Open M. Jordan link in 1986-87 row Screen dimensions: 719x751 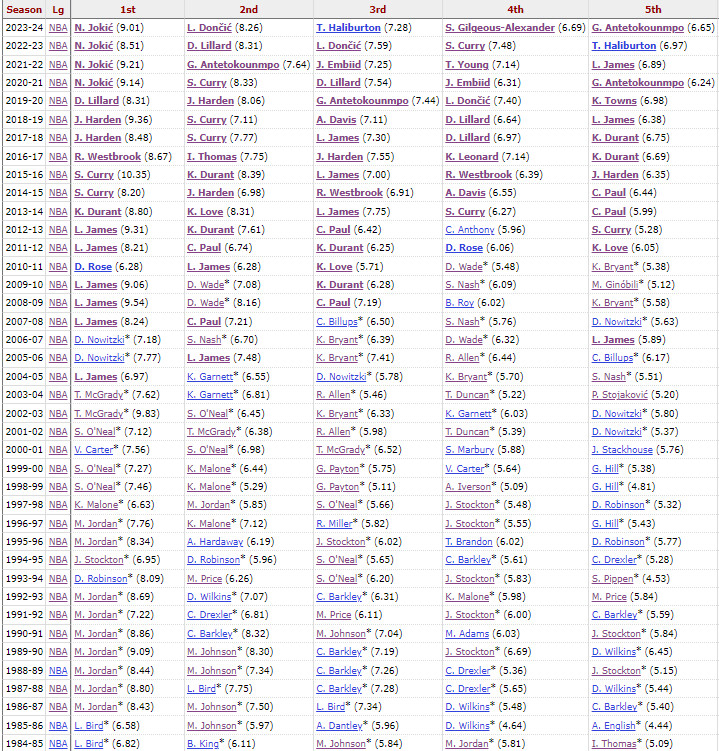click(x=96, y=707)
